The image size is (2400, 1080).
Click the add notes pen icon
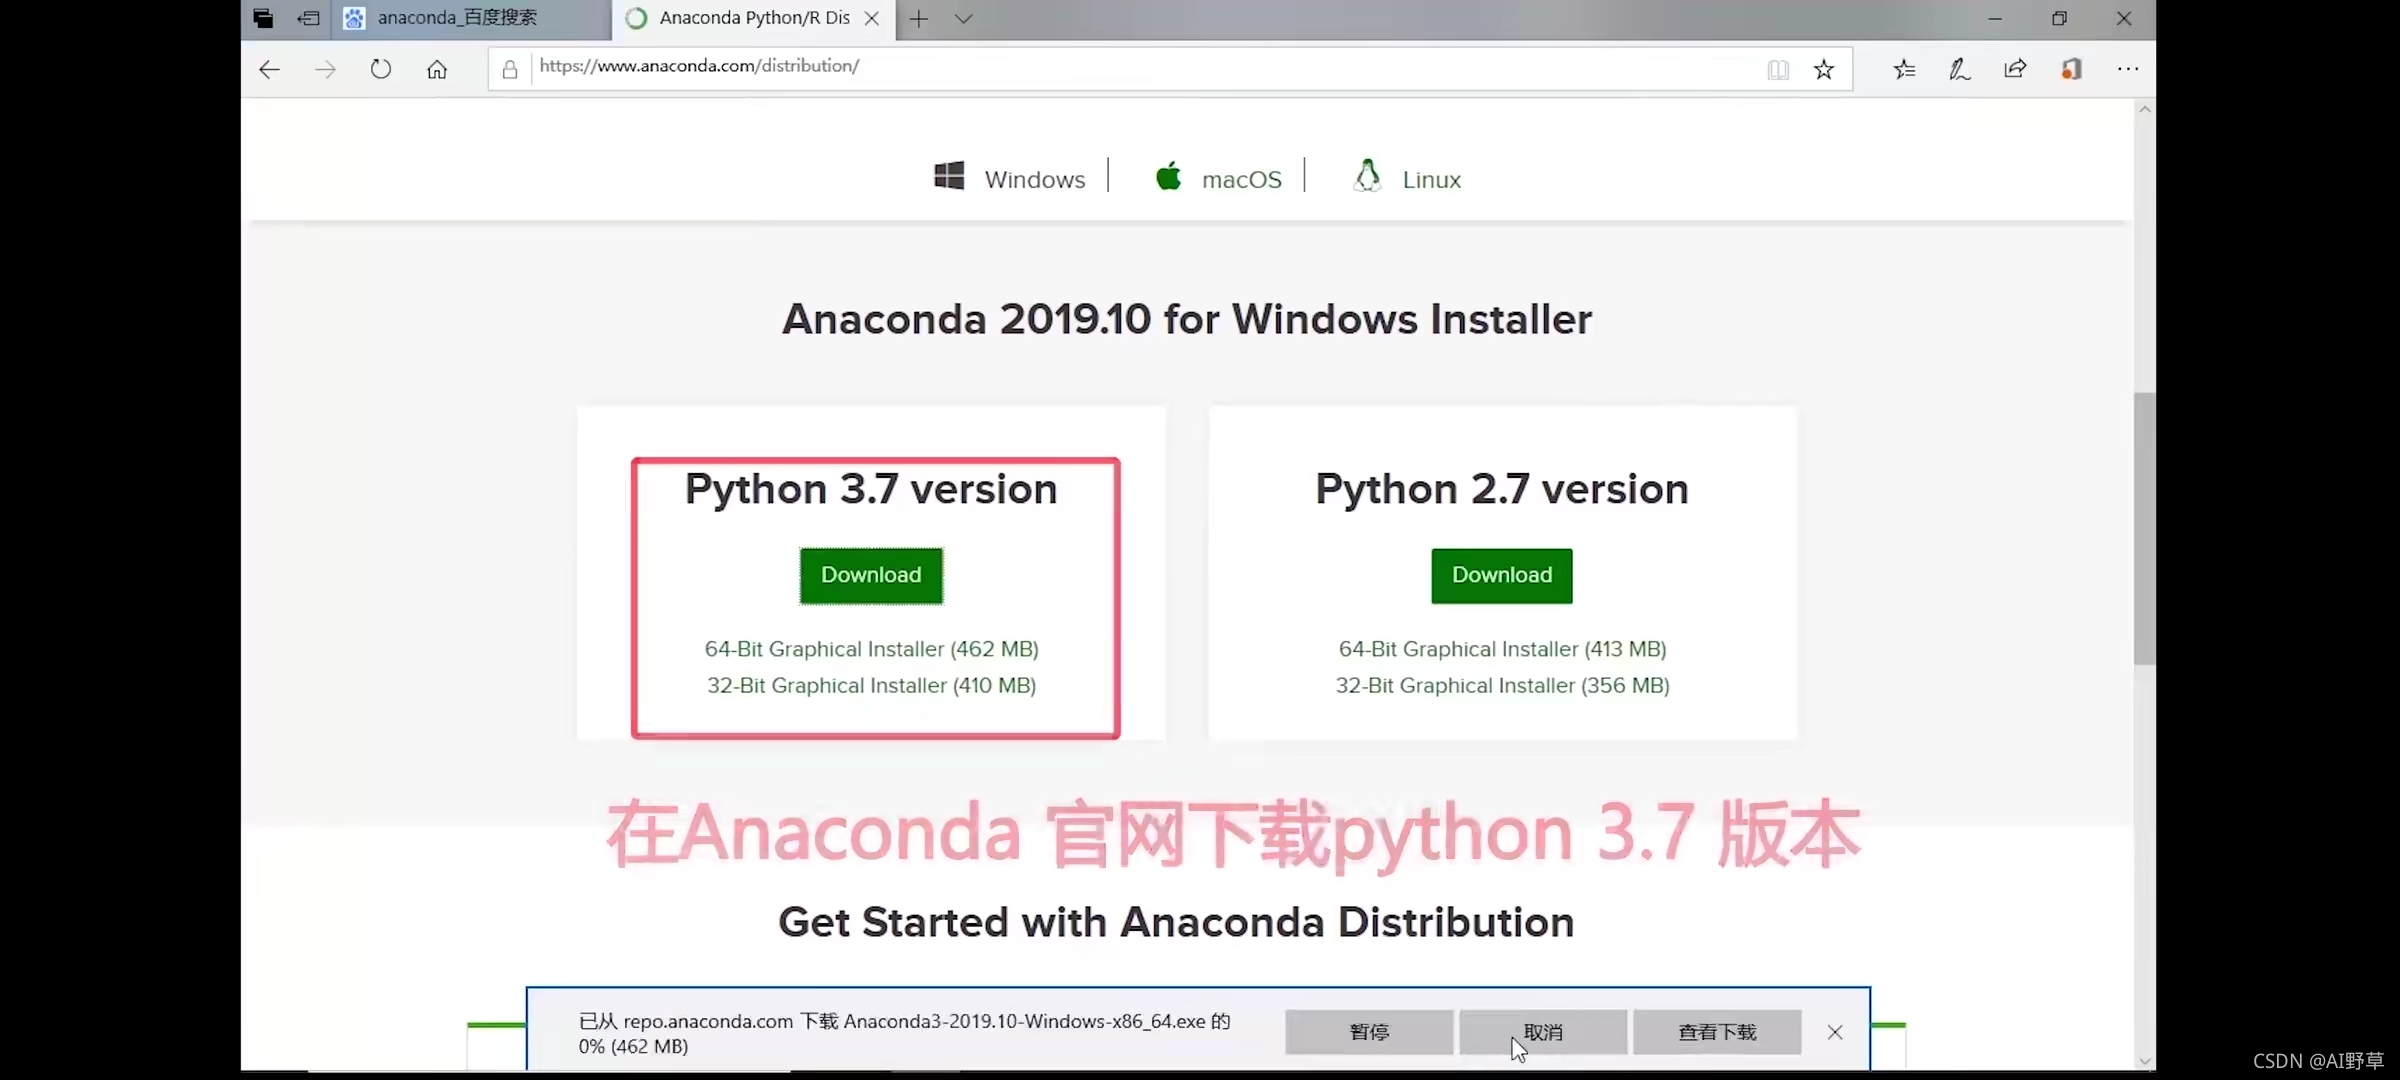pyautogui.click(x=1960, y=69)
